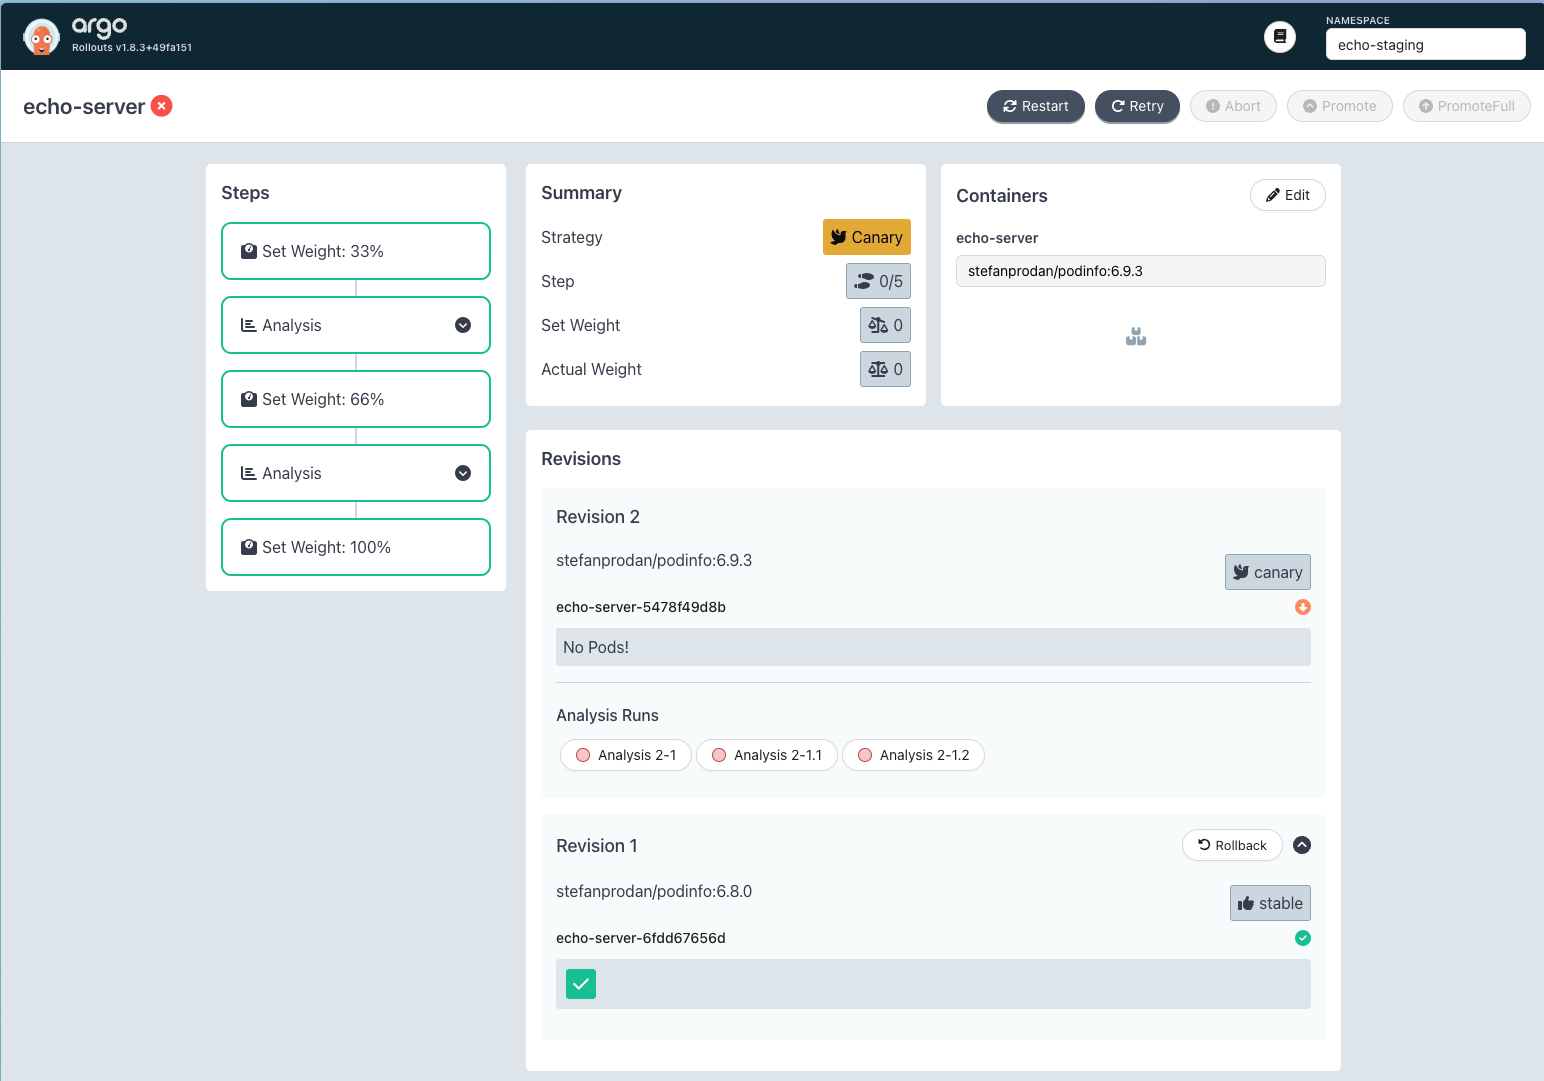Click the Argo octopus logo
The width and height of the screenshot is (1544, 1081).
[41, 37]
